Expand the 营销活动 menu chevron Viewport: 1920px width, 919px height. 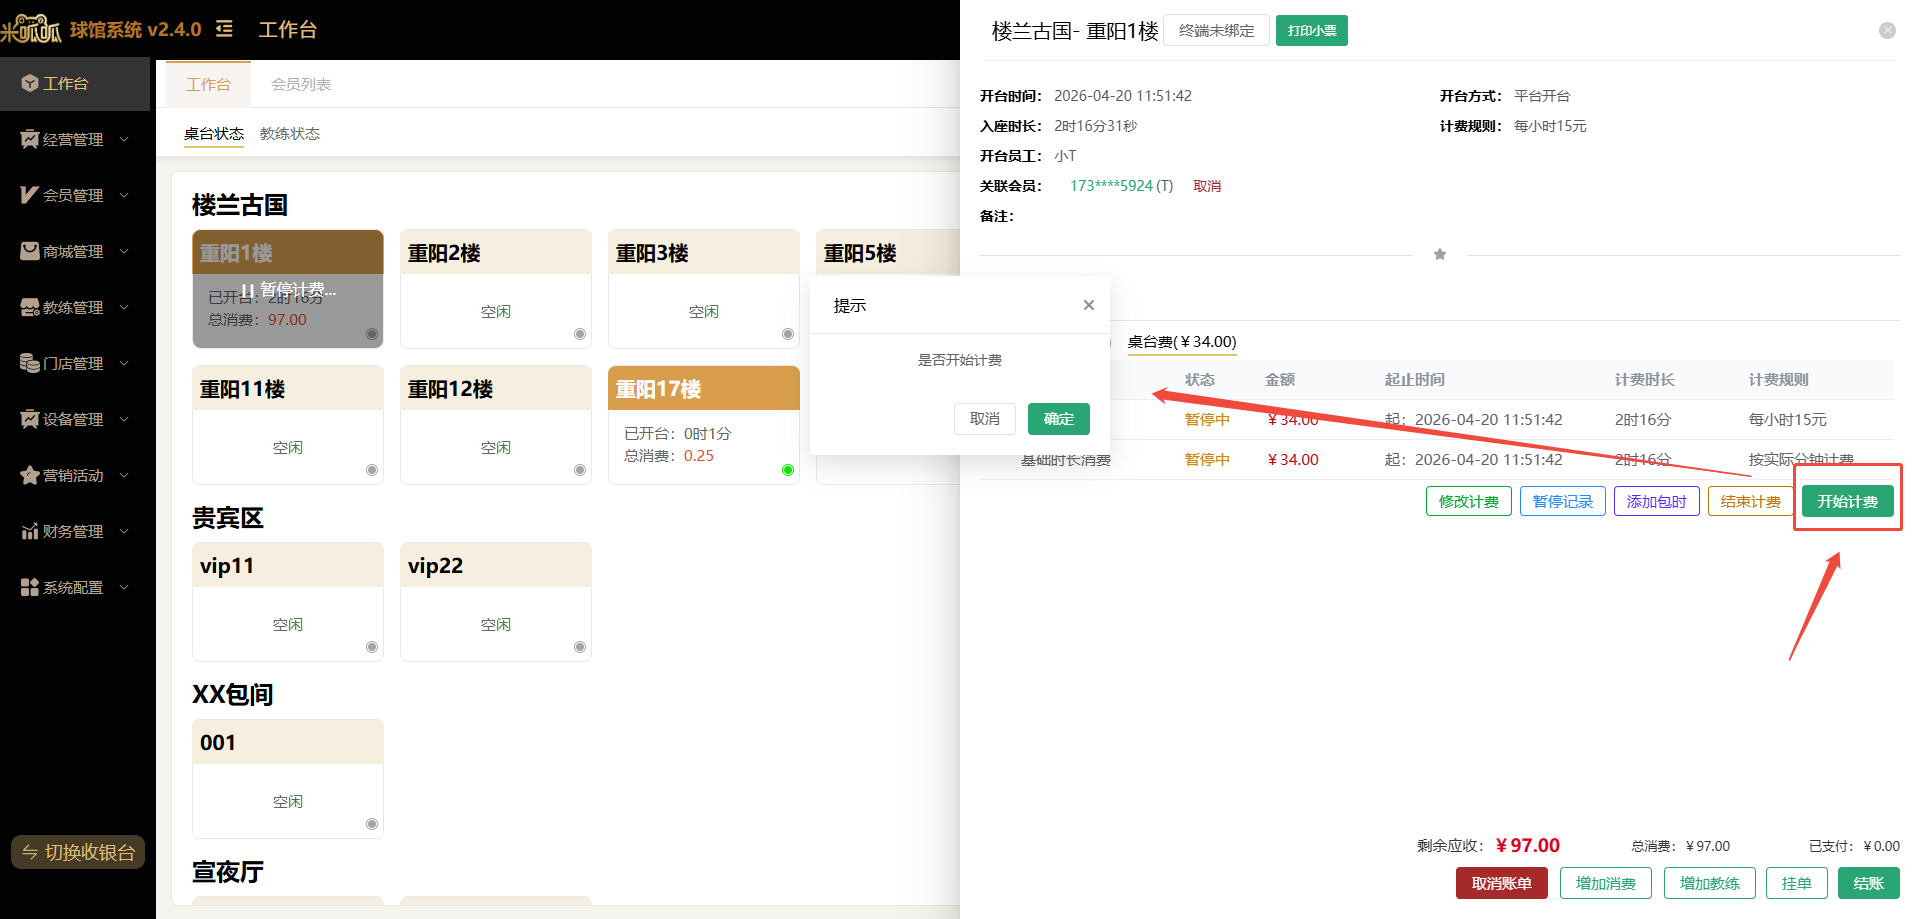tap(124, 475)
